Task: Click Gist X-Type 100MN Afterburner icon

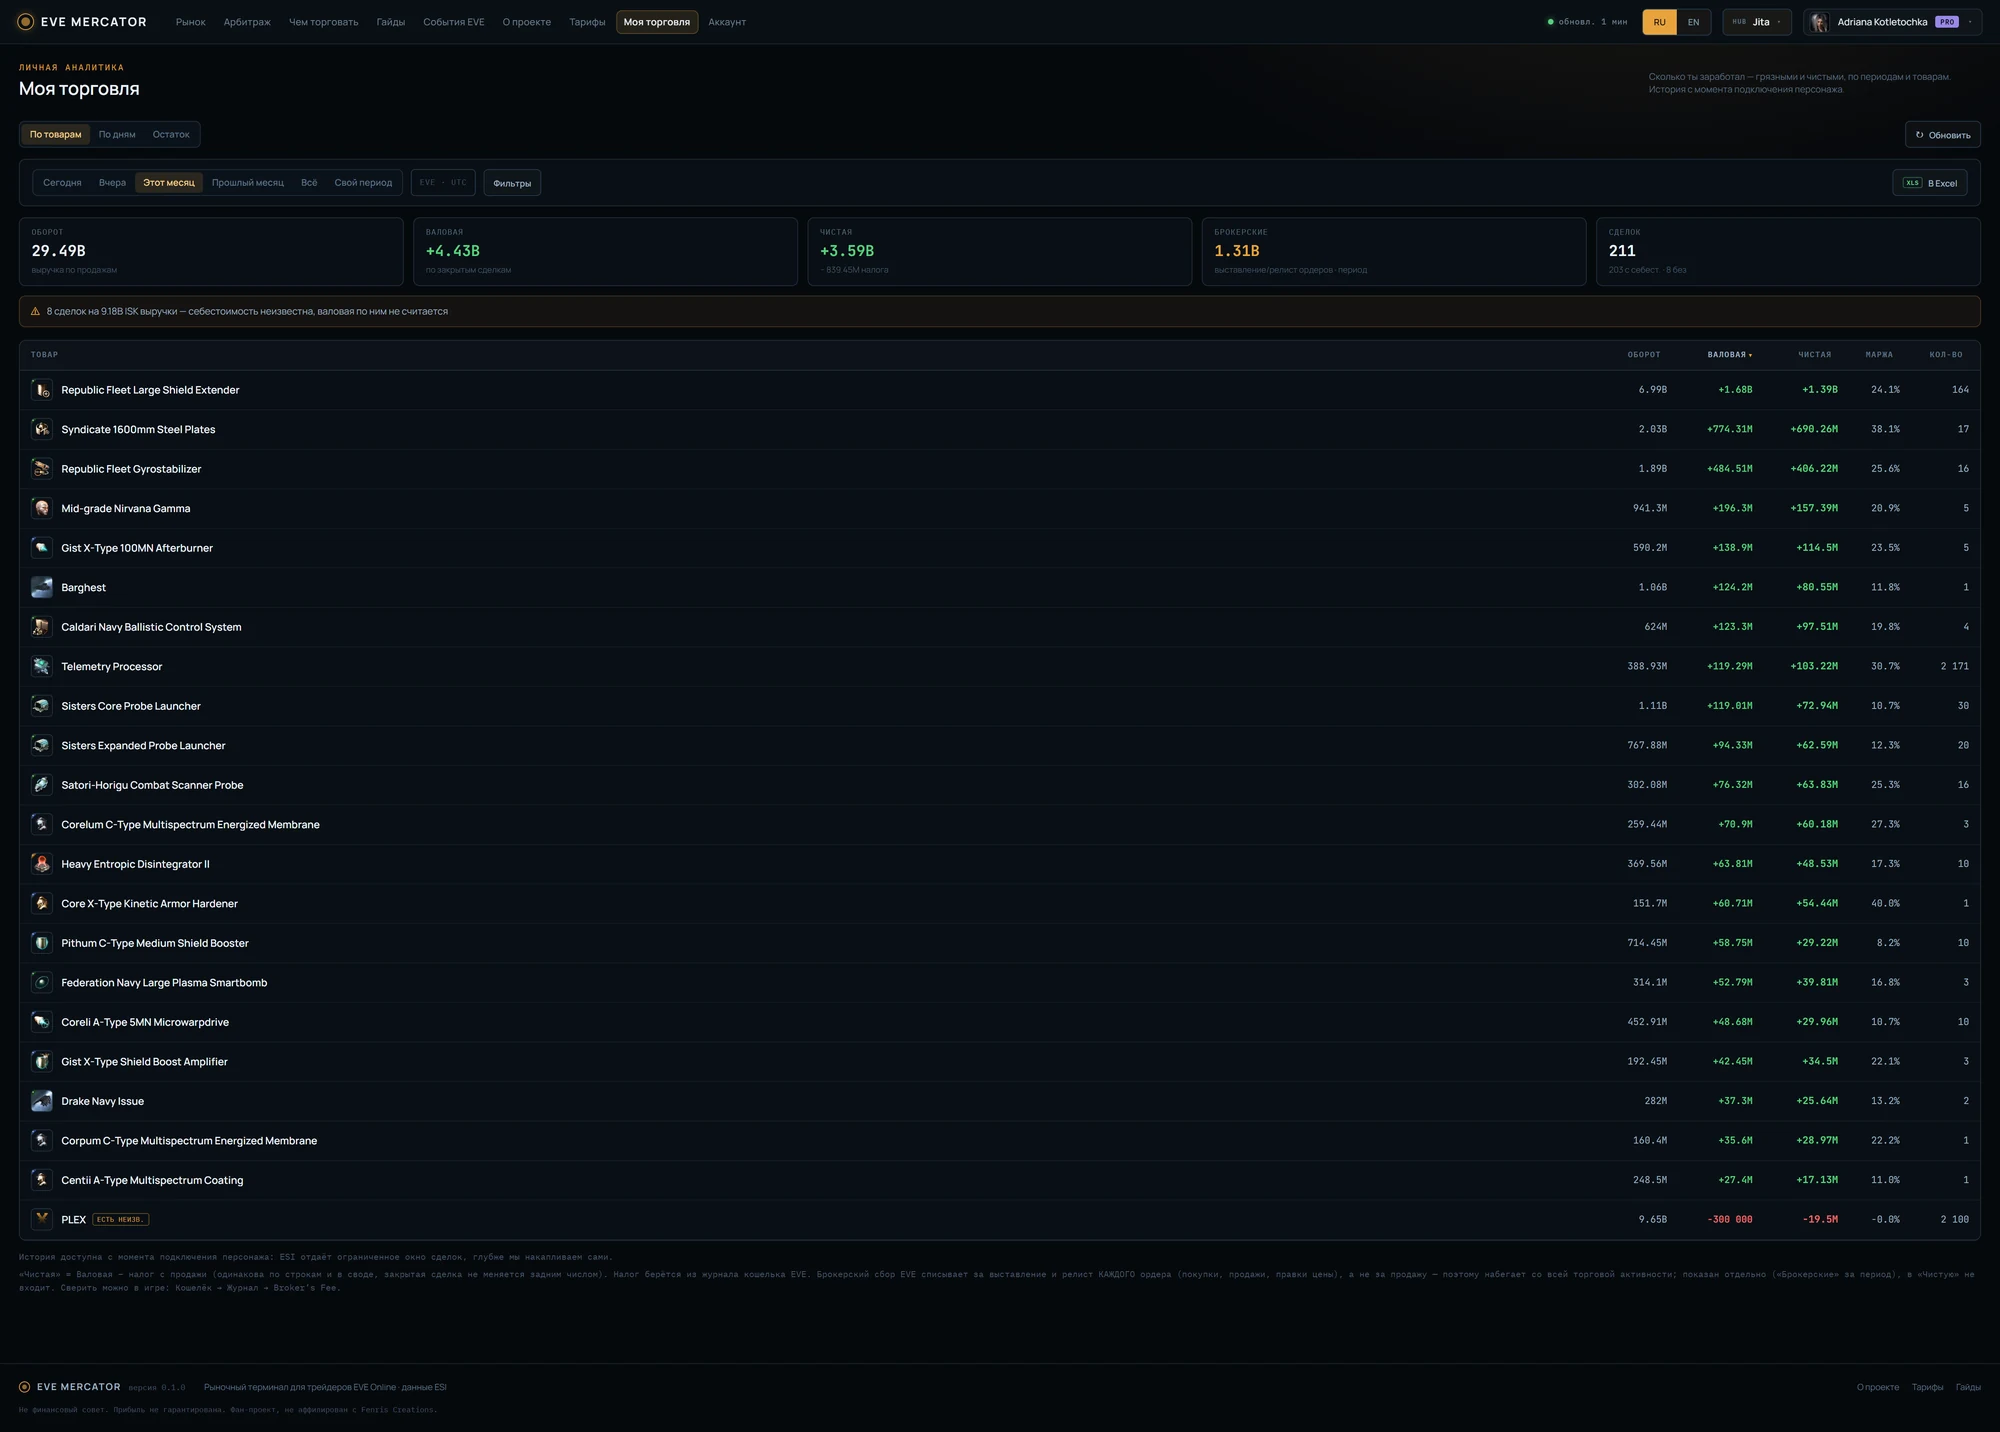Action: 41,548
